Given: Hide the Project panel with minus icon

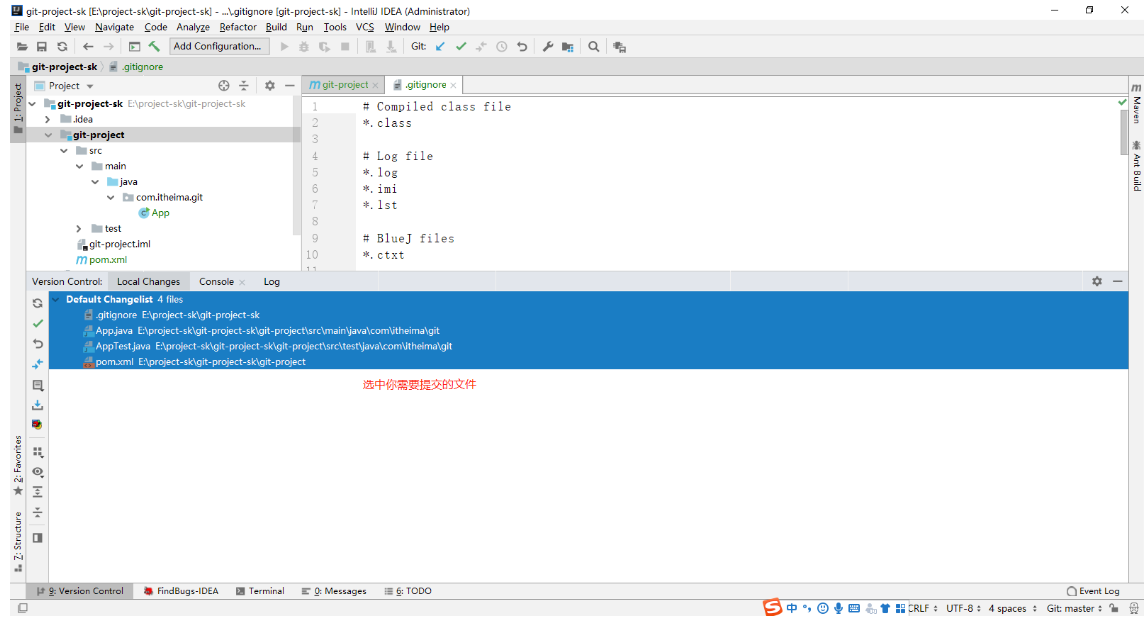Looking at the screenshot, I should (289, 85).
